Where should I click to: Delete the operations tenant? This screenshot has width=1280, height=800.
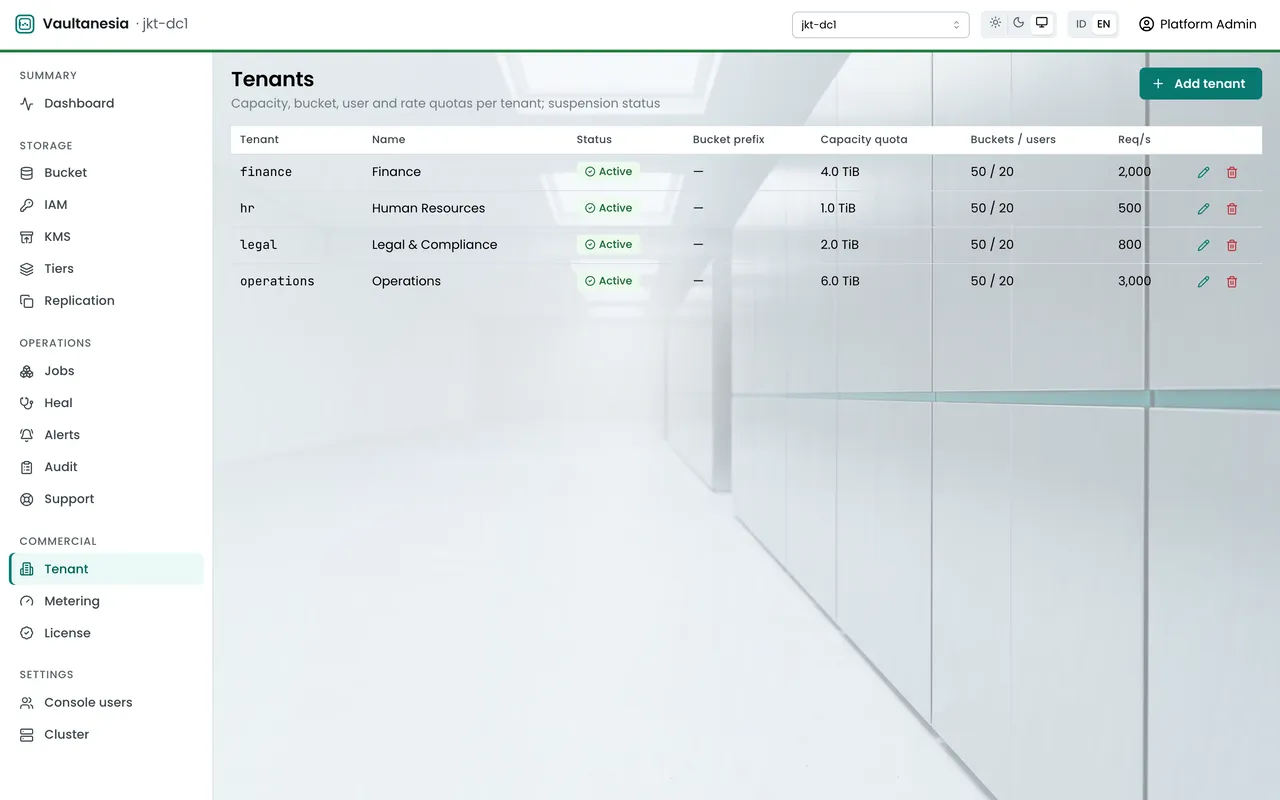[1232, 282]
